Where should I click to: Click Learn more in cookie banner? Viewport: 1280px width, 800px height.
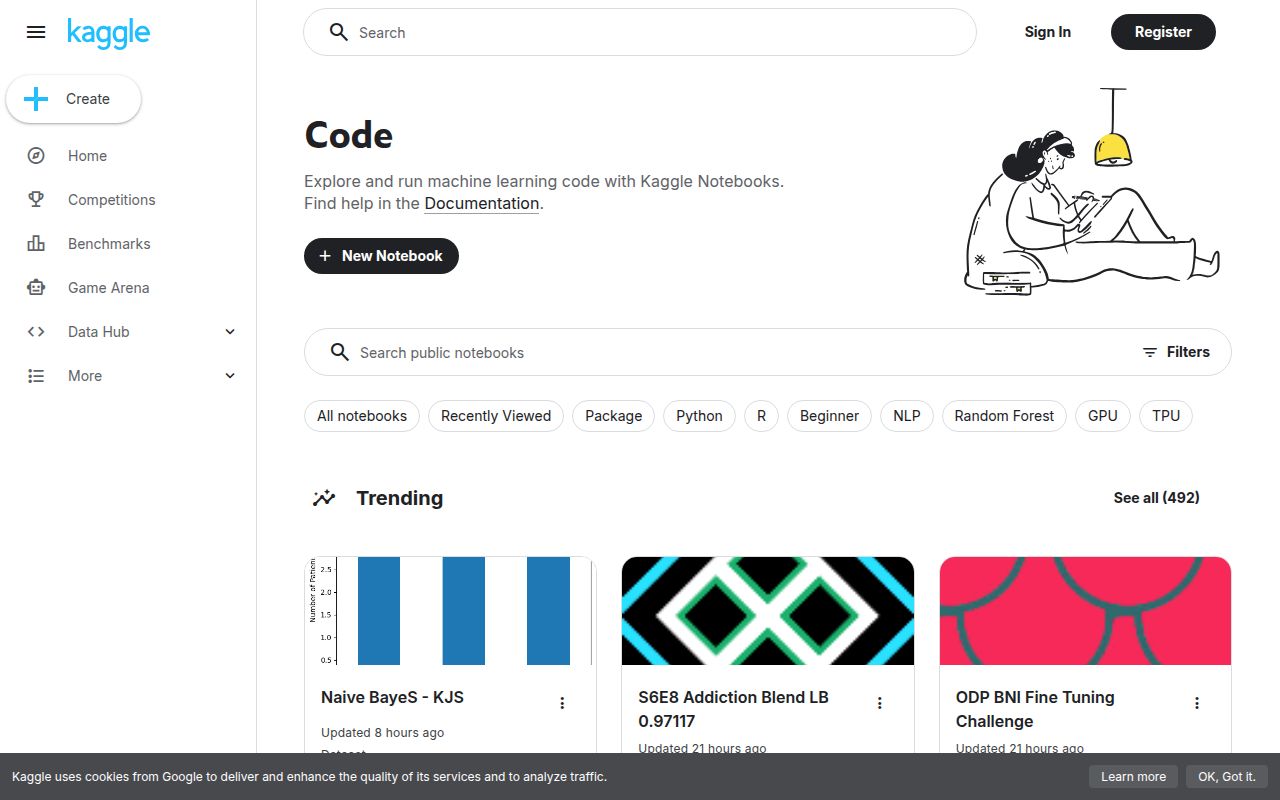[1133, 777]
